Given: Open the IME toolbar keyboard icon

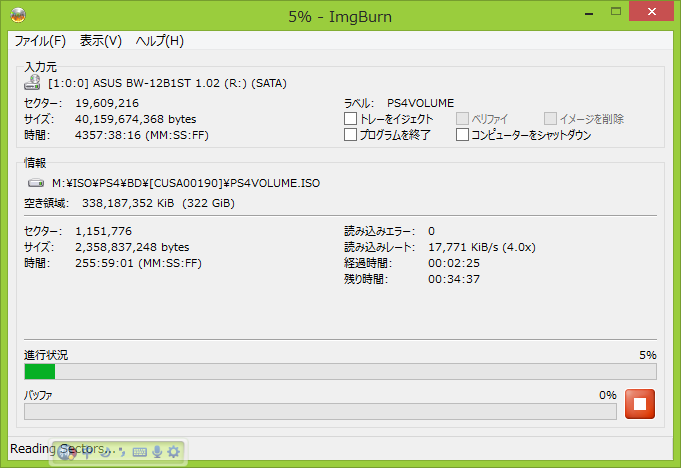Looking at the screenshot, I should tap(140, 452).
